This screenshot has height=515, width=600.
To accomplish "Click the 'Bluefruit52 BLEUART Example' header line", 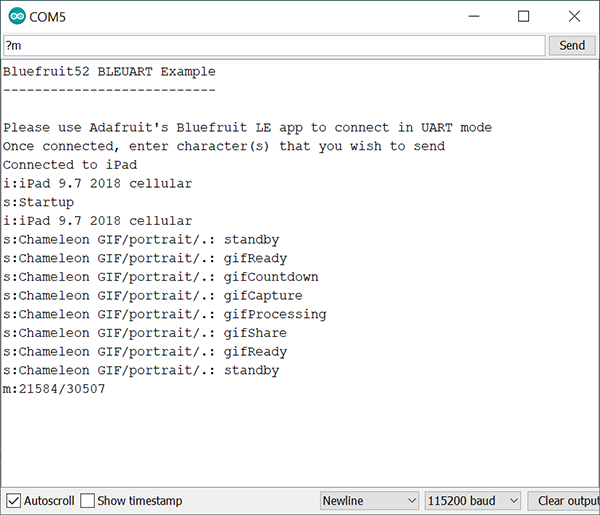I will point(109,72).
